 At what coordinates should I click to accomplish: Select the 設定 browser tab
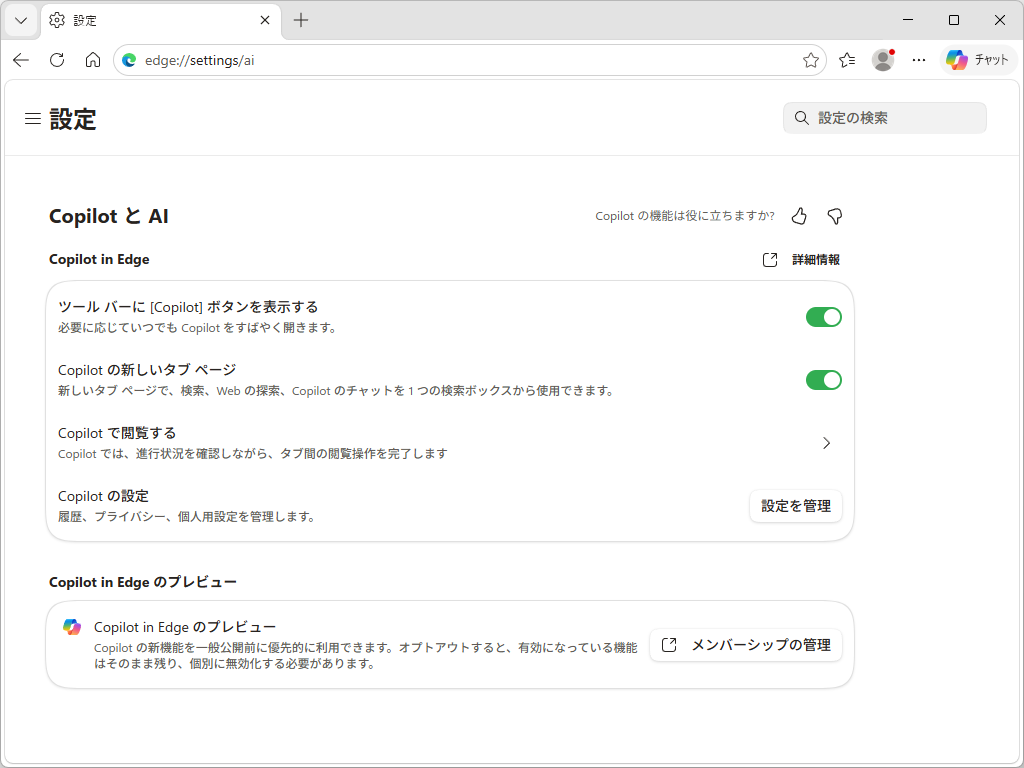(161, 20)
